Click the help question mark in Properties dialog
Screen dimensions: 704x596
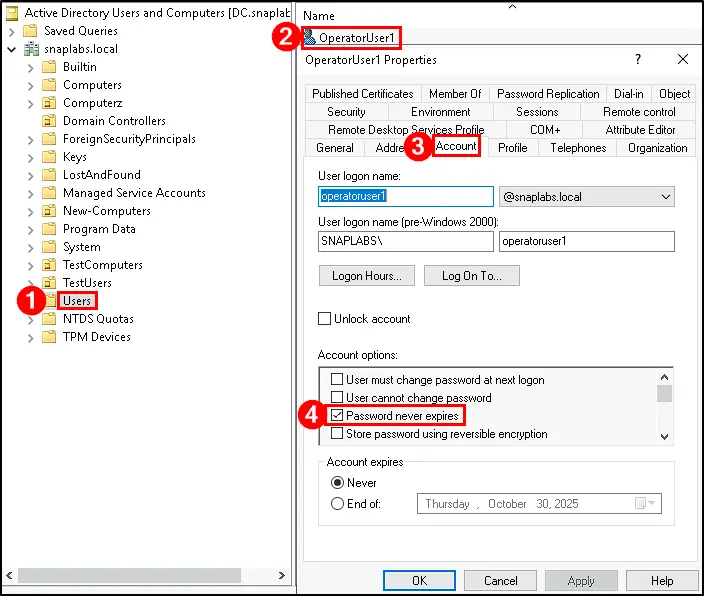coord(638,59)
